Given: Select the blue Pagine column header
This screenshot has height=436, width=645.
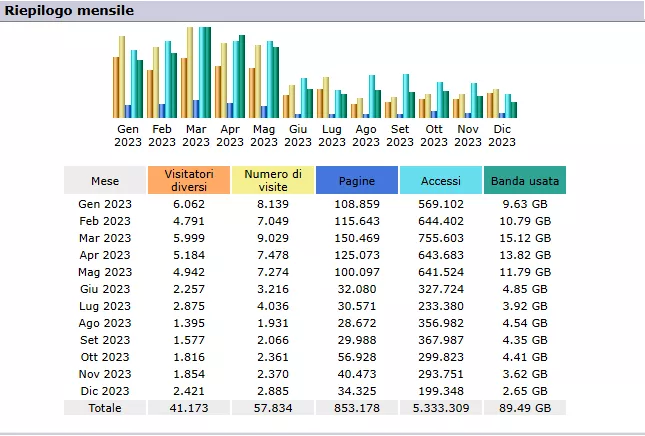Looking at the screenshot, I should tap(356, 181).
